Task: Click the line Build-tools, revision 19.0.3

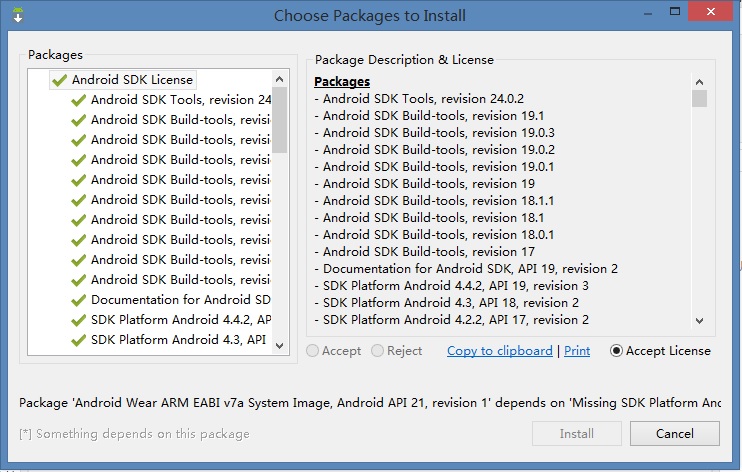Action: [x=434, y=133]
